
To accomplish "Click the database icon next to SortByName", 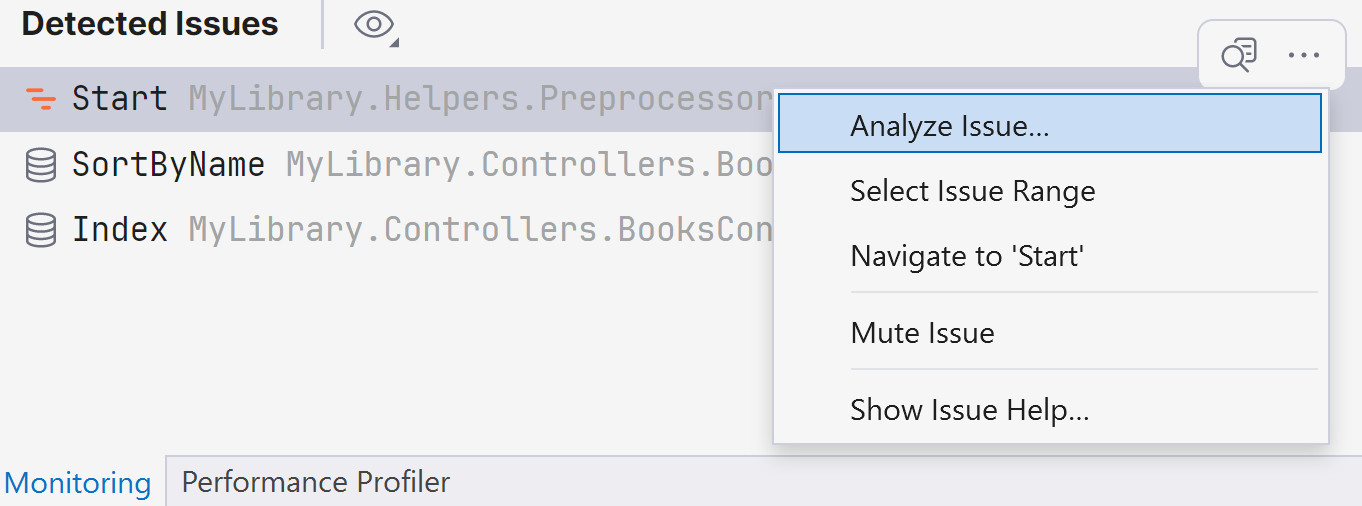I will [41, 165].
